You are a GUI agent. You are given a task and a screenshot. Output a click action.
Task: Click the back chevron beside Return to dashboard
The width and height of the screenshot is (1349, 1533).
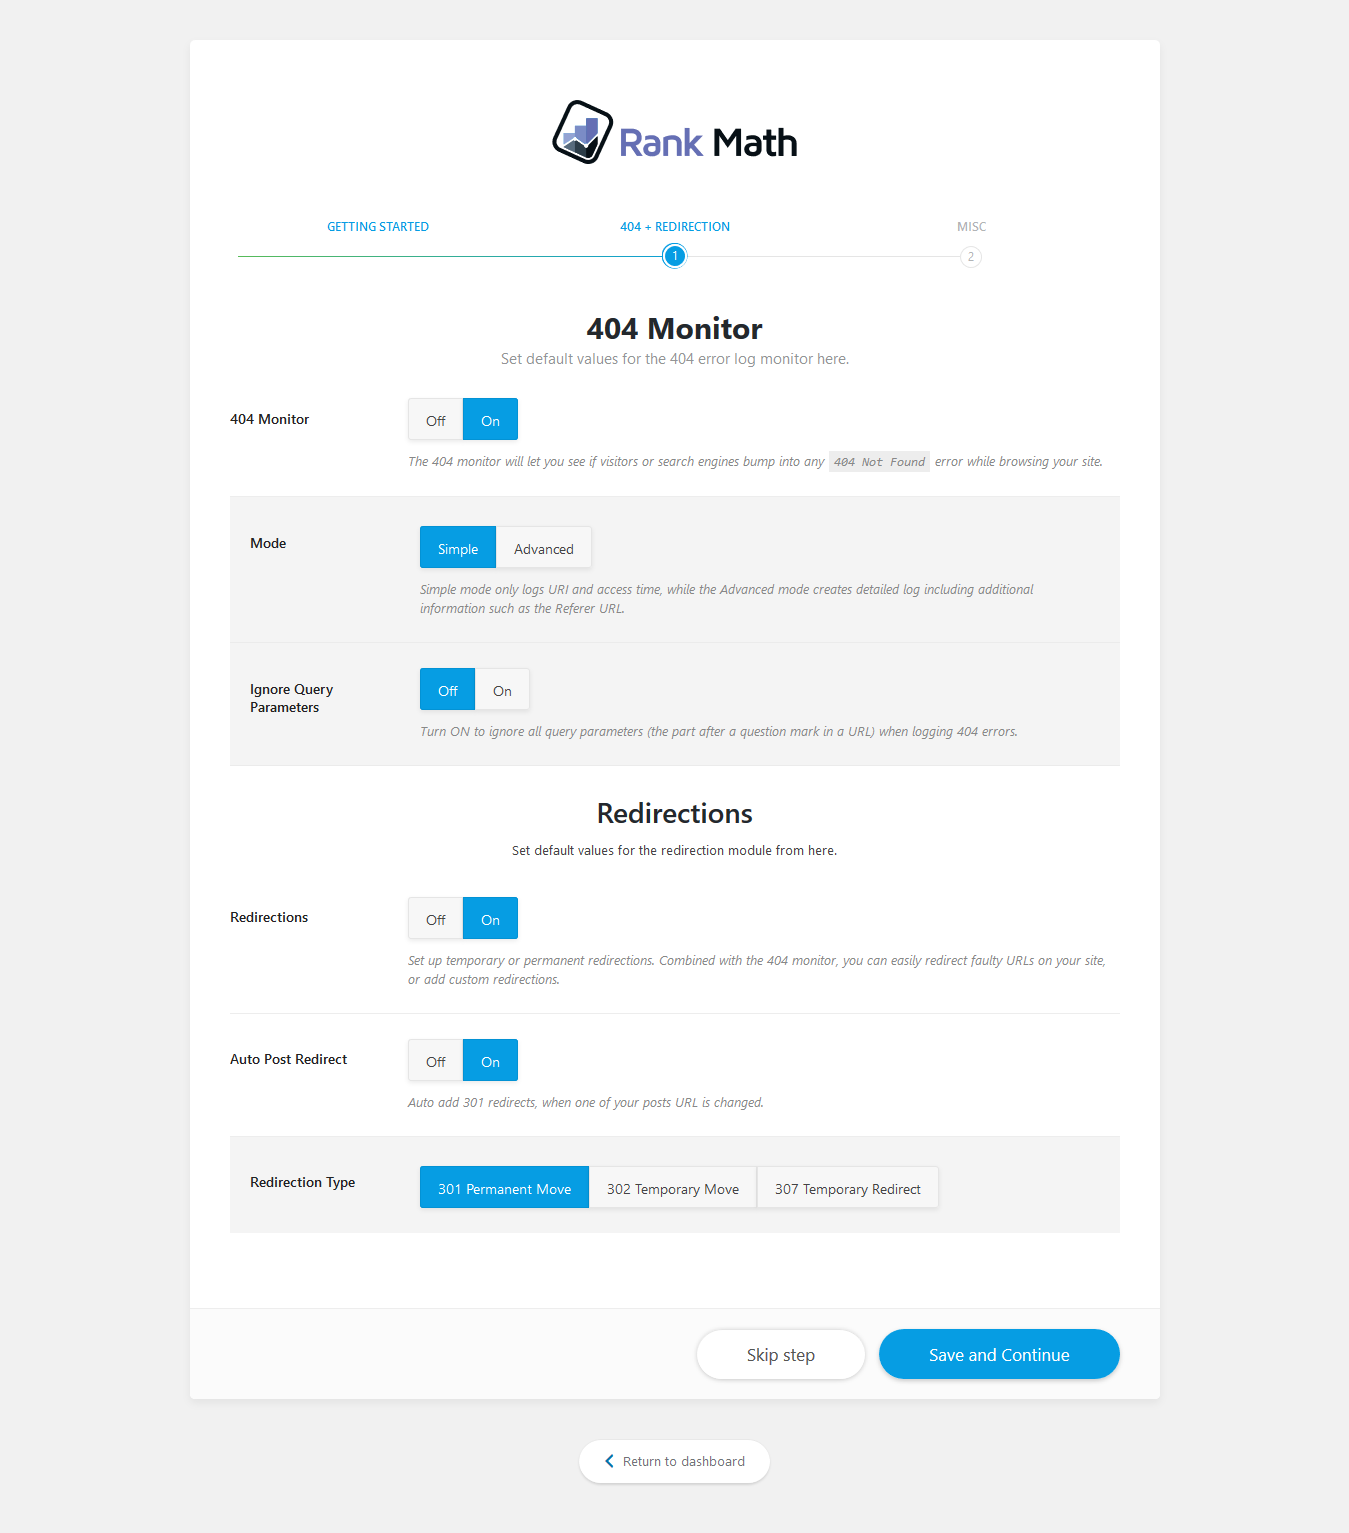[609, 1461]
